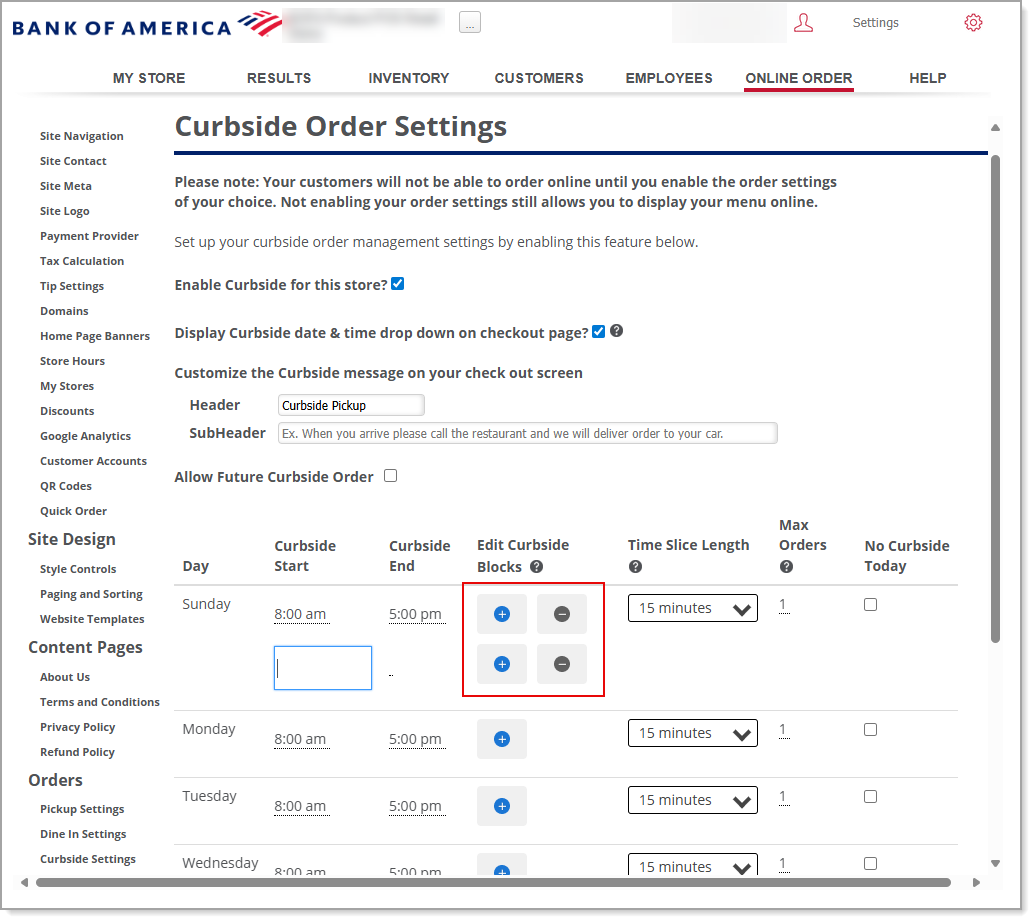Viewport: 1034px width, 922px height.
Task: Open the Payment Provider sidebar link
Action: coord(89,236)
